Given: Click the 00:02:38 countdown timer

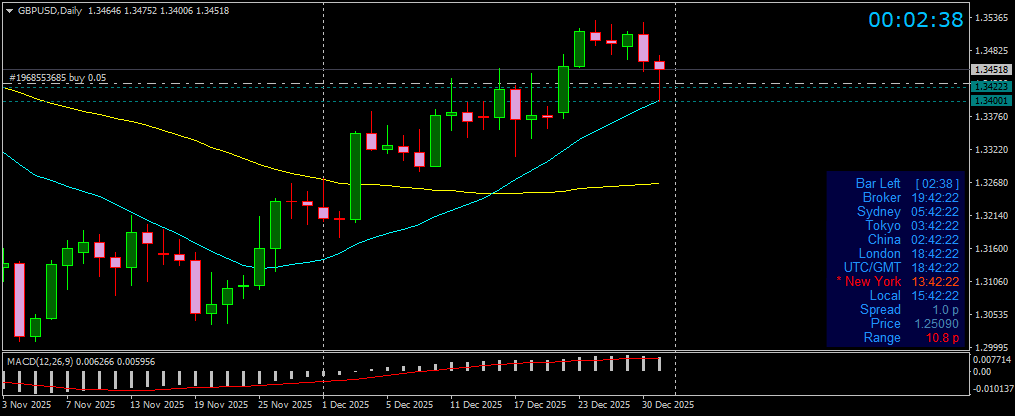Looking at the screenshot, I should [x=916, y=20].
